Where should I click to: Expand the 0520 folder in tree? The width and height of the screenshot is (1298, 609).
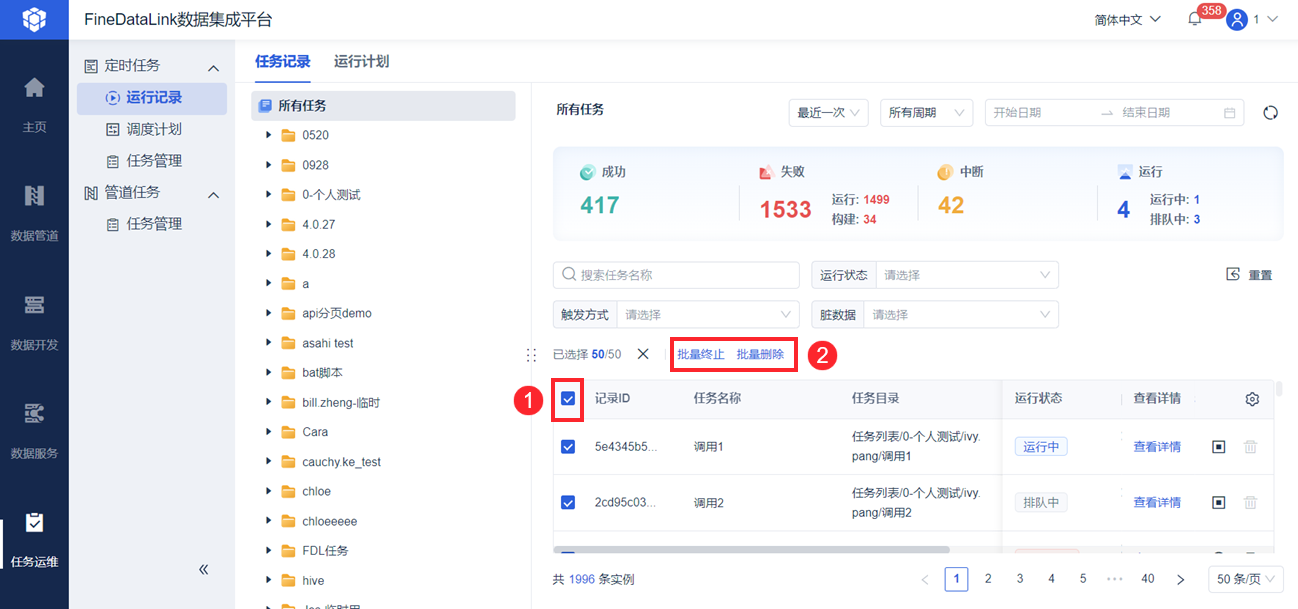point(268,135)
